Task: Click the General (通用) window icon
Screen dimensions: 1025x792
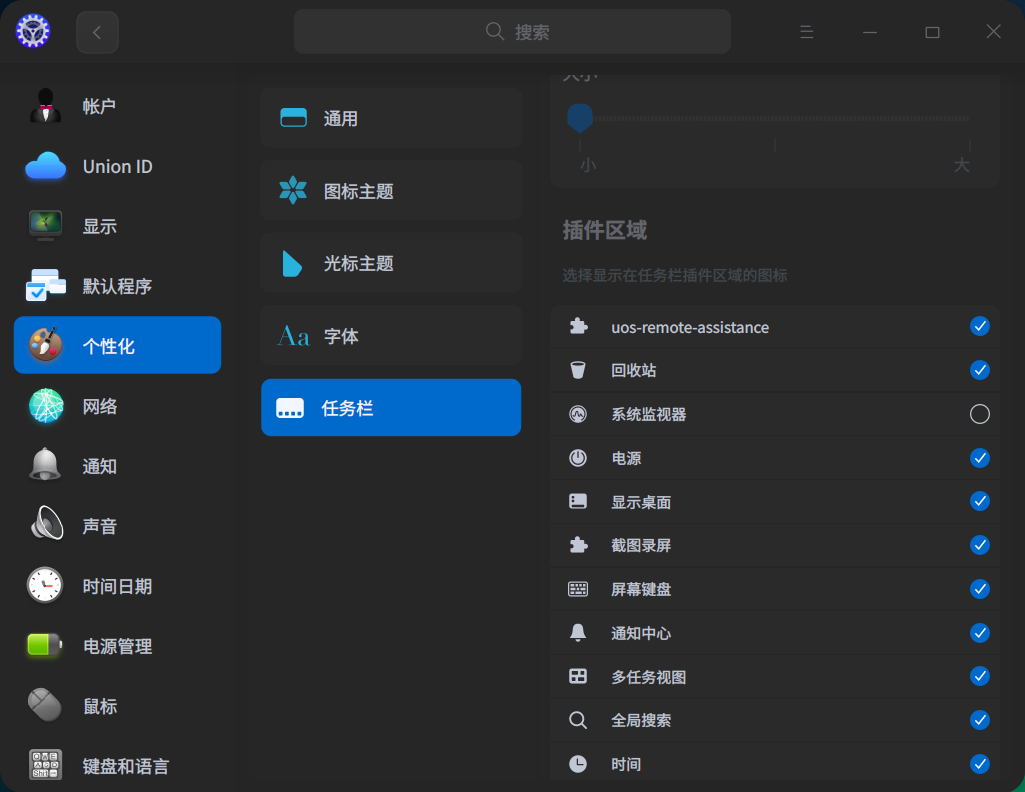Action: click(x=294, y=118)
